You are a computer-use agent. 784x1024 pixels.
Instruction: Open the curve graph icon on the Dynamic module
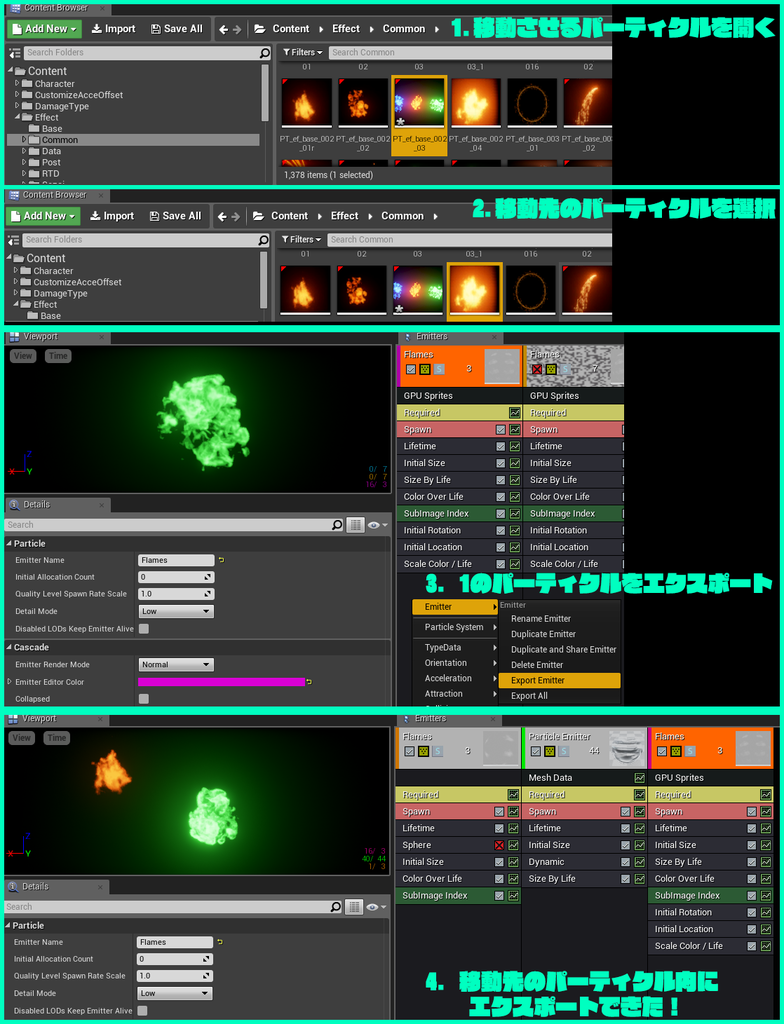[640, 862]
